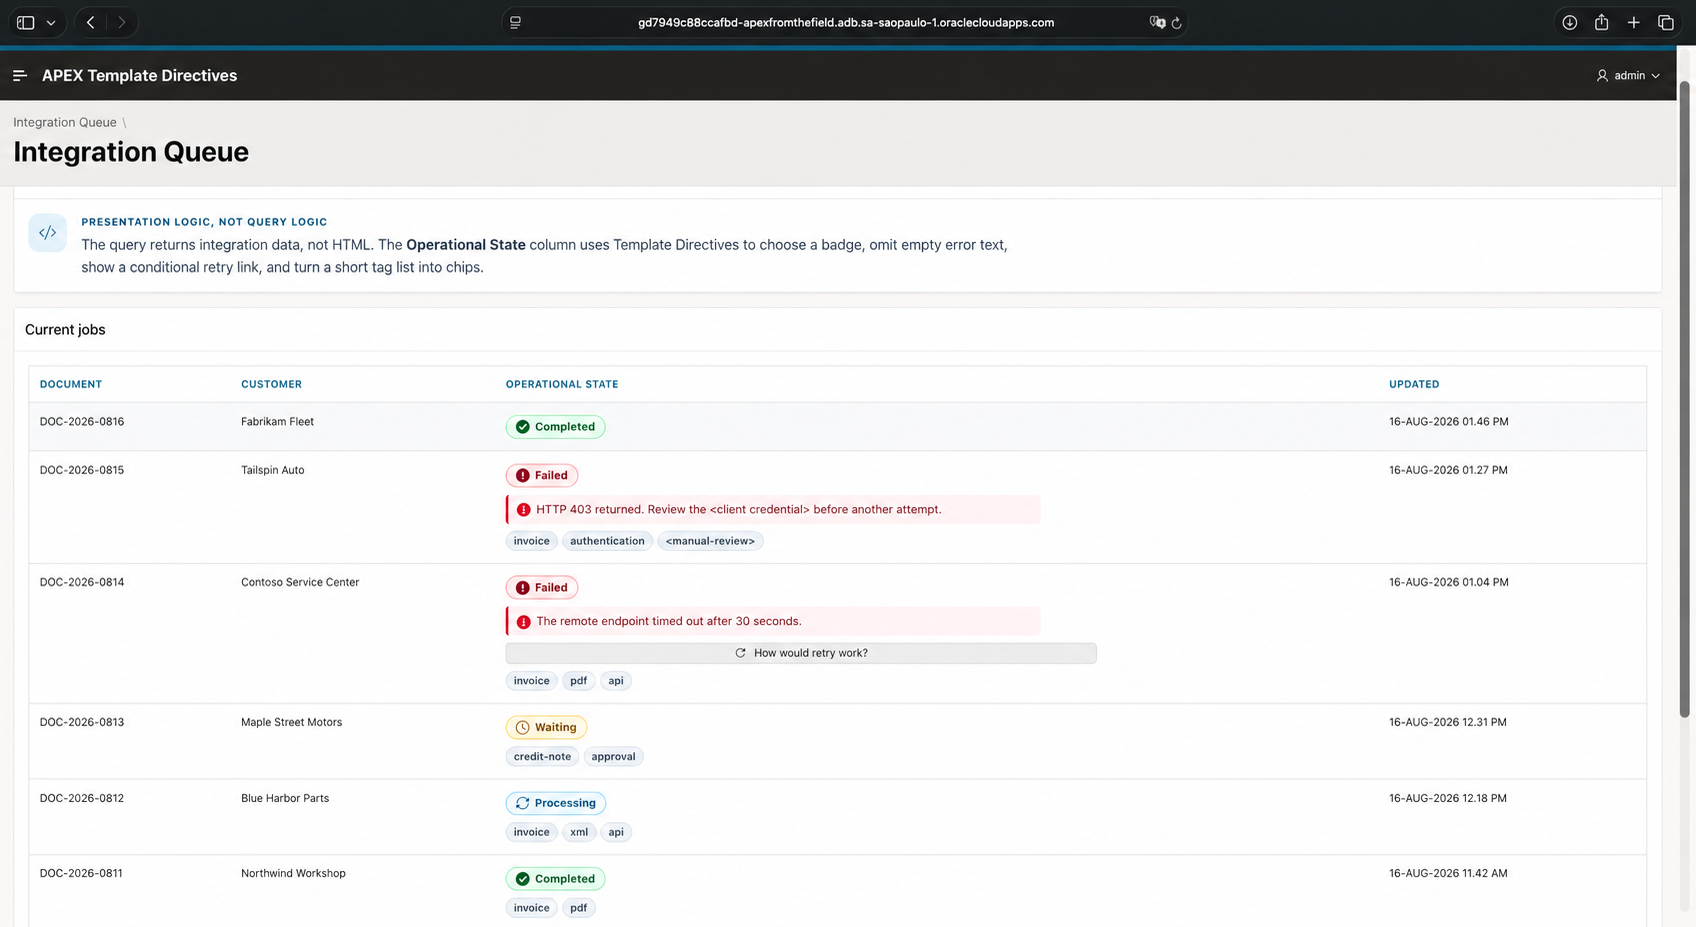Show the tab overview icon
This screenshot has width=1696, height=927.
tap(1665, 22)
